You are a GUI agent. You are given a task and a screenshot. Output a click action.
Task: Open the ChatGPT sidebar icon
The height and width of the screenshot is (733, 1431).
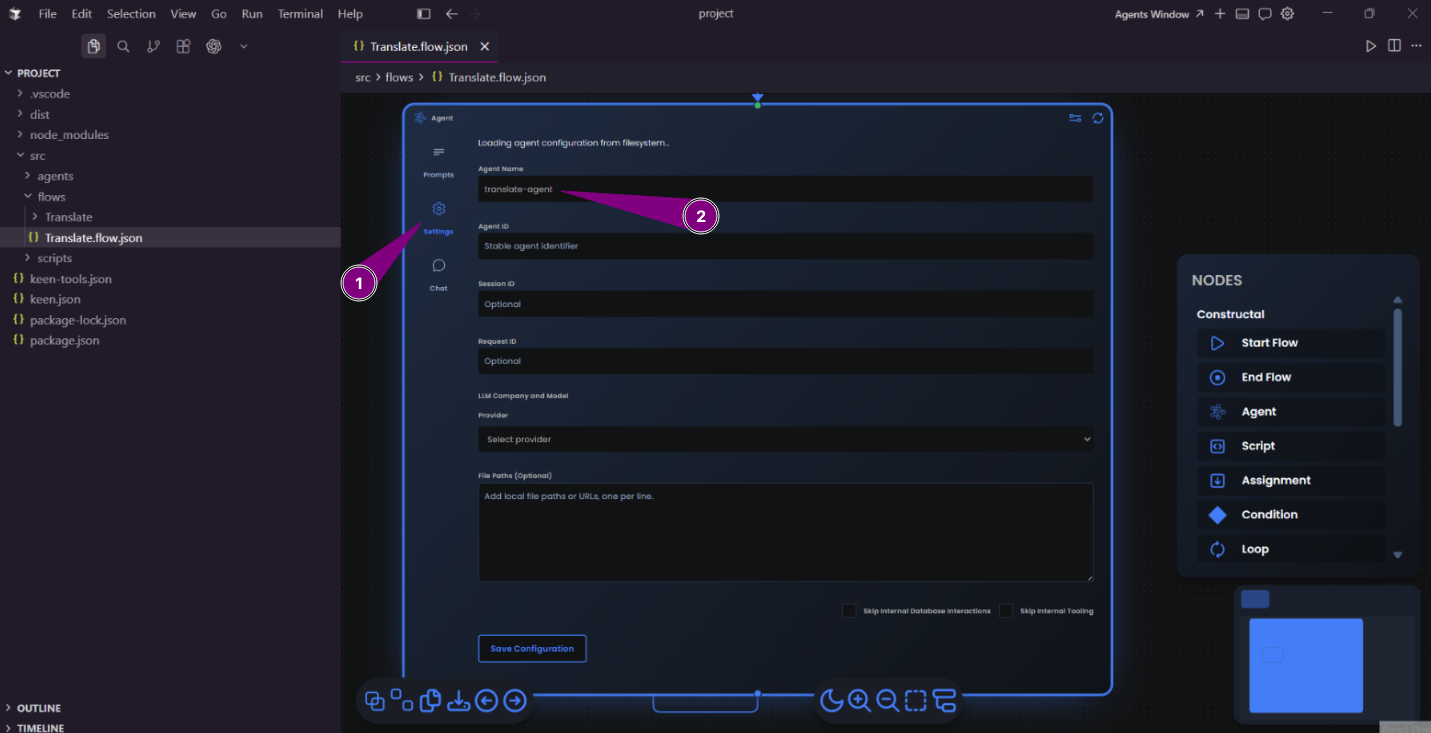213,46
